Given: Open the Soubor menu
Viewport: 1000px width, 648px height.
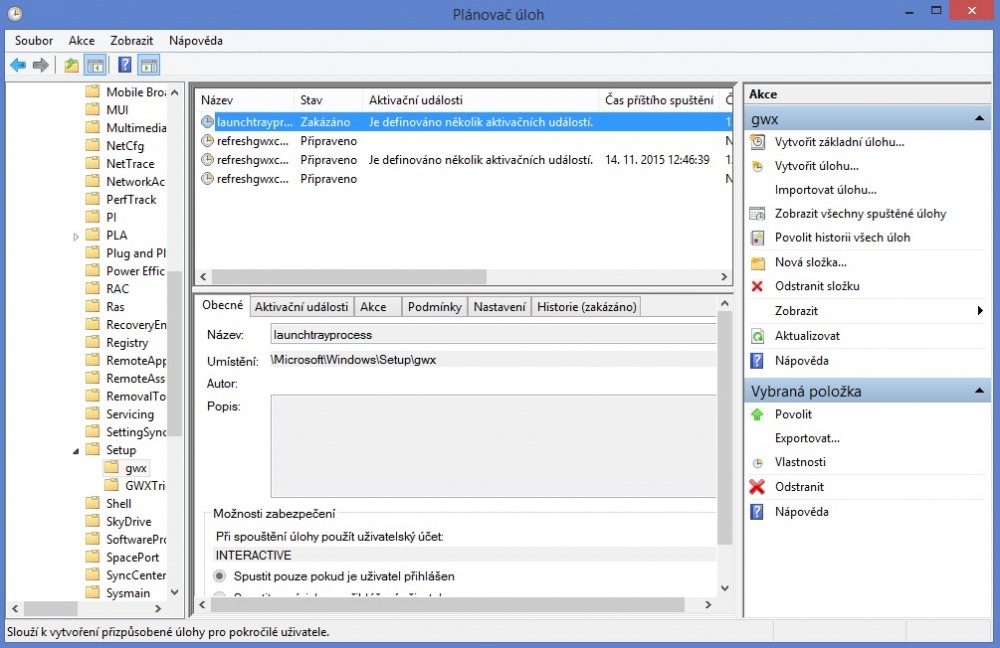Looking at the screenshot, I should [34, 41].
